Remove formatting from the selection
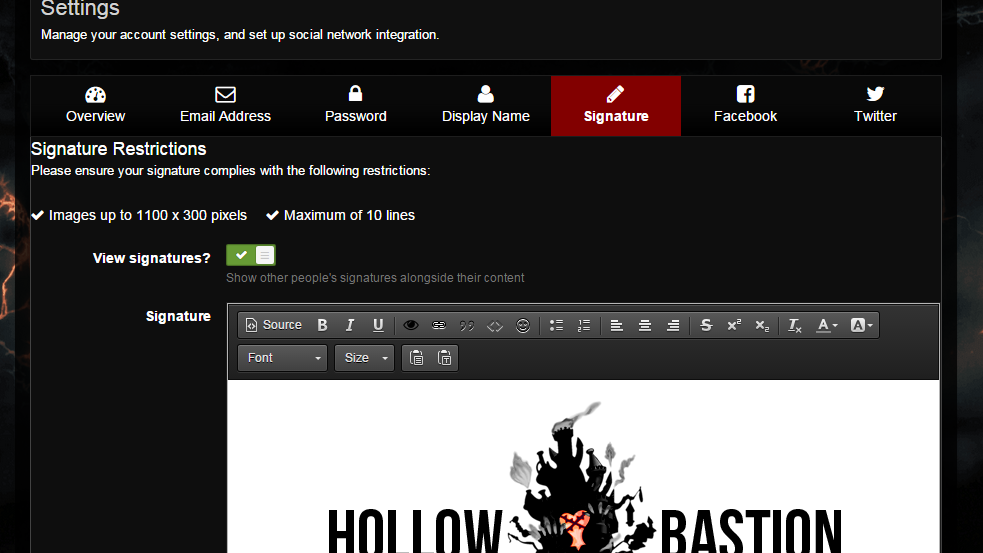Image resolution: width=983 pixels, height=553 pixels. pos(794,325)
